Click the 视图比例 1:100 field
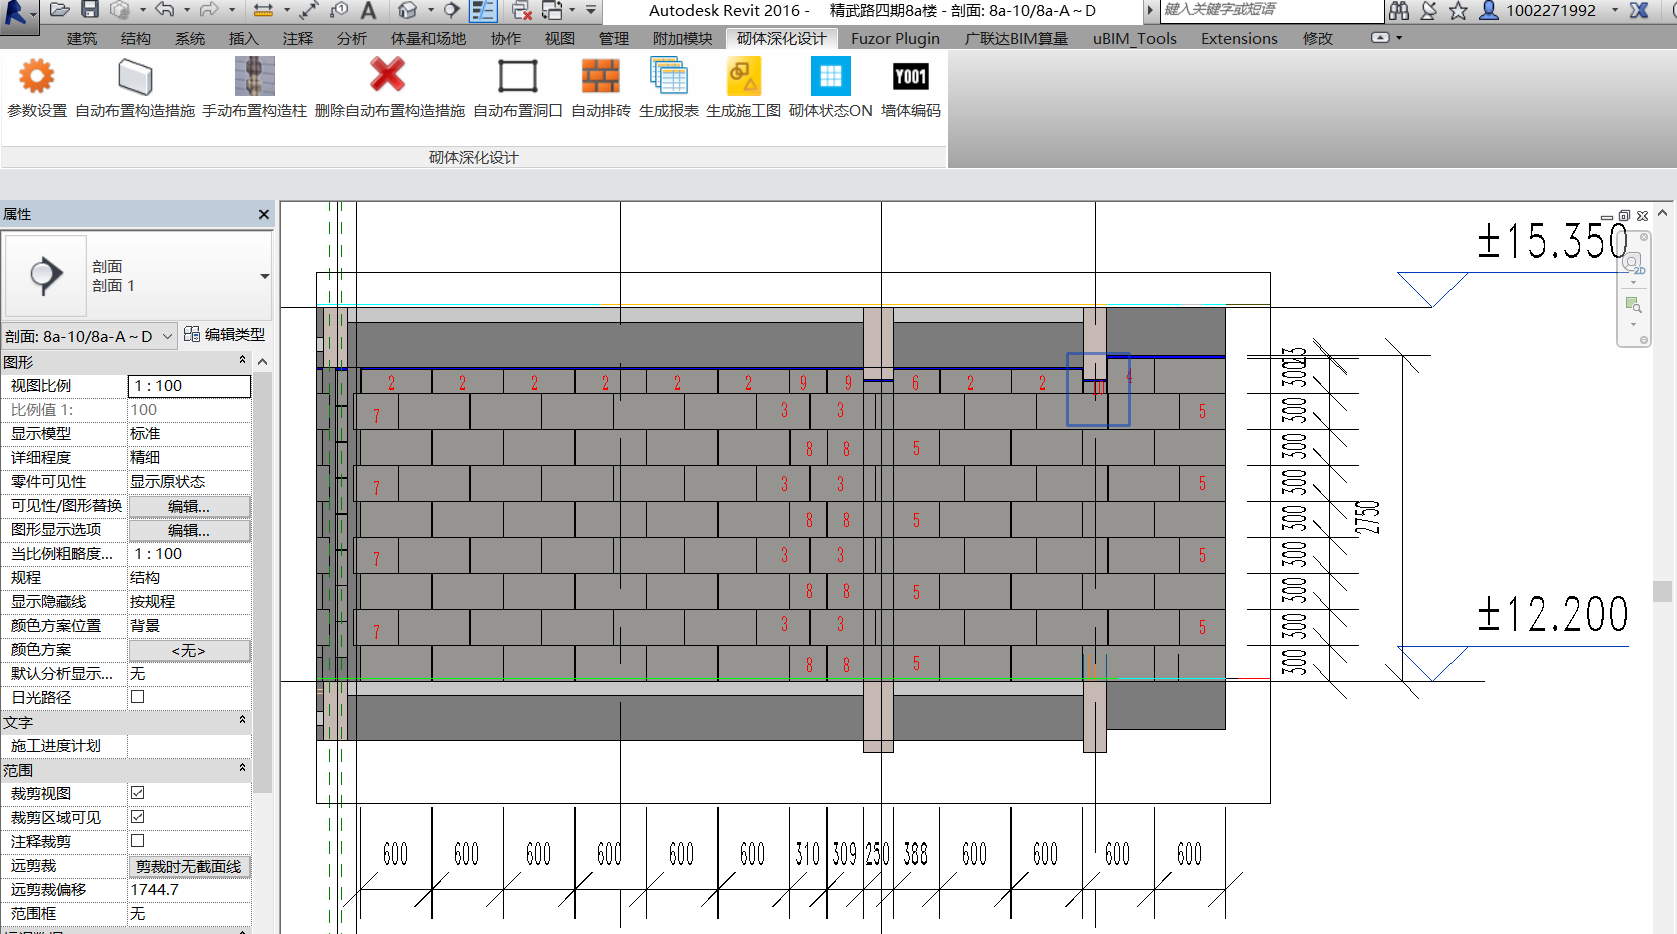1677x934 pixels. pos(189,386)
